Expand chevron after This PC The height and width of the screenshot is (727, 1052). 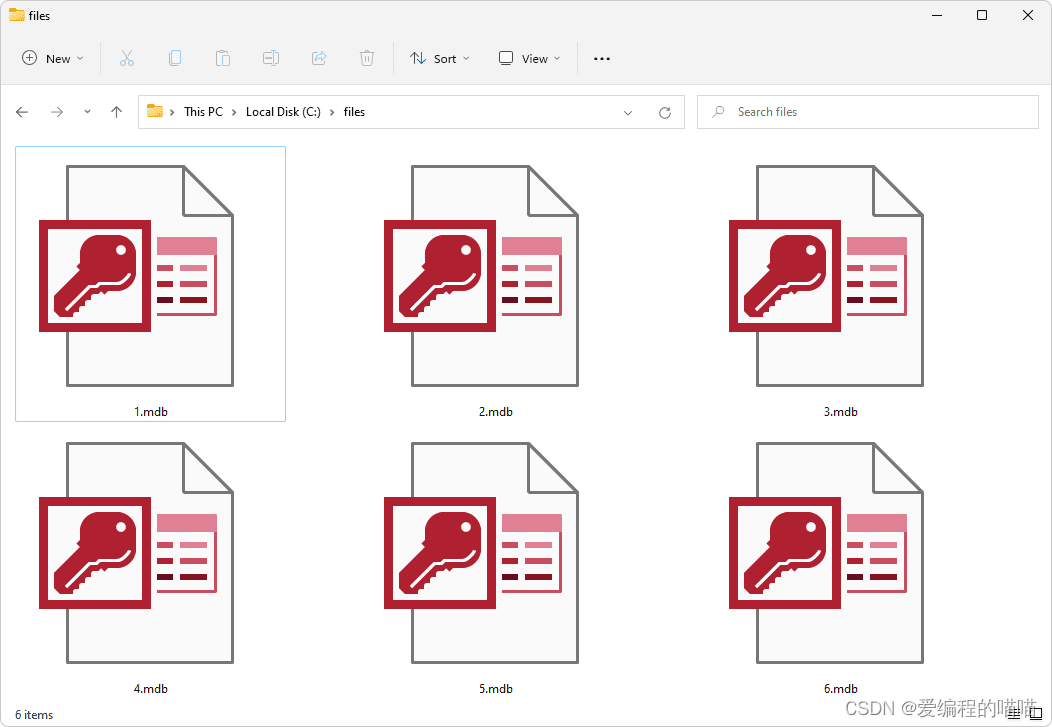(234, 112)
